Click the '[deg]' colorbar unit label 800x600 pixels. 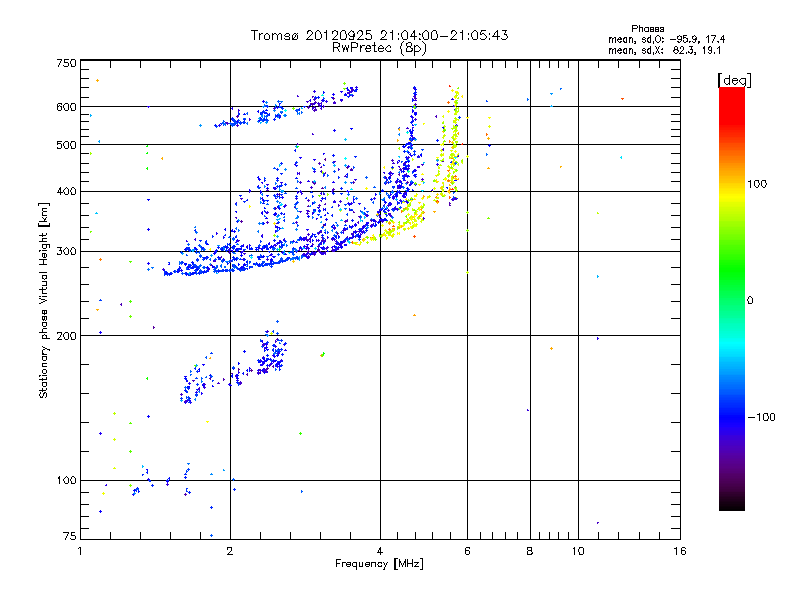[x=734, y=80]
